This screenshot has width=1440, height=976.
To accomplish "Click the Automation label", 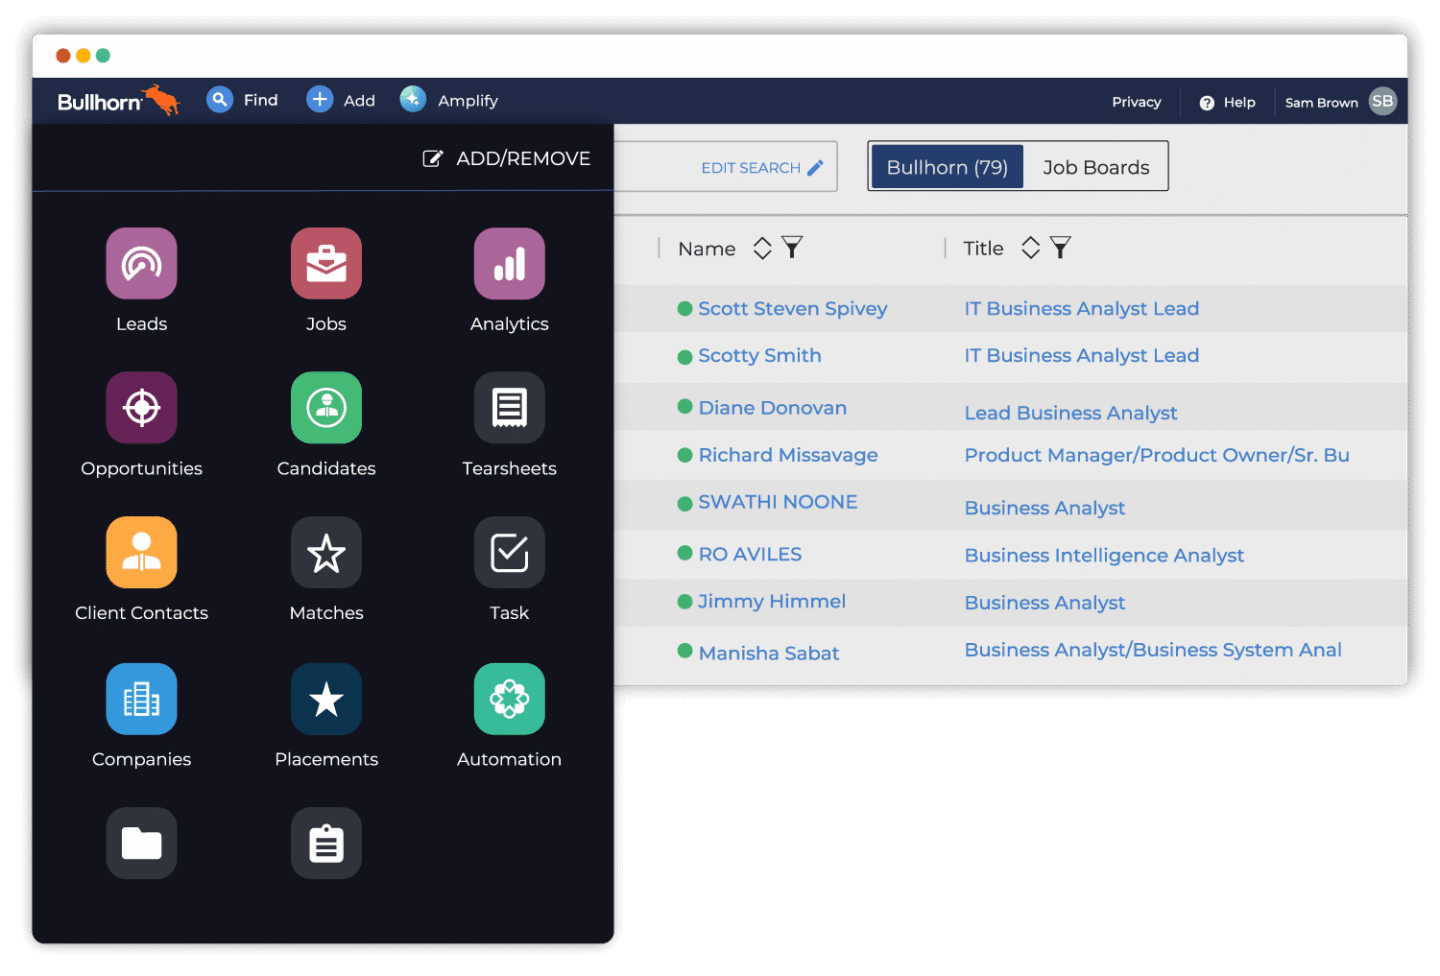I will [x=509, y=759].
